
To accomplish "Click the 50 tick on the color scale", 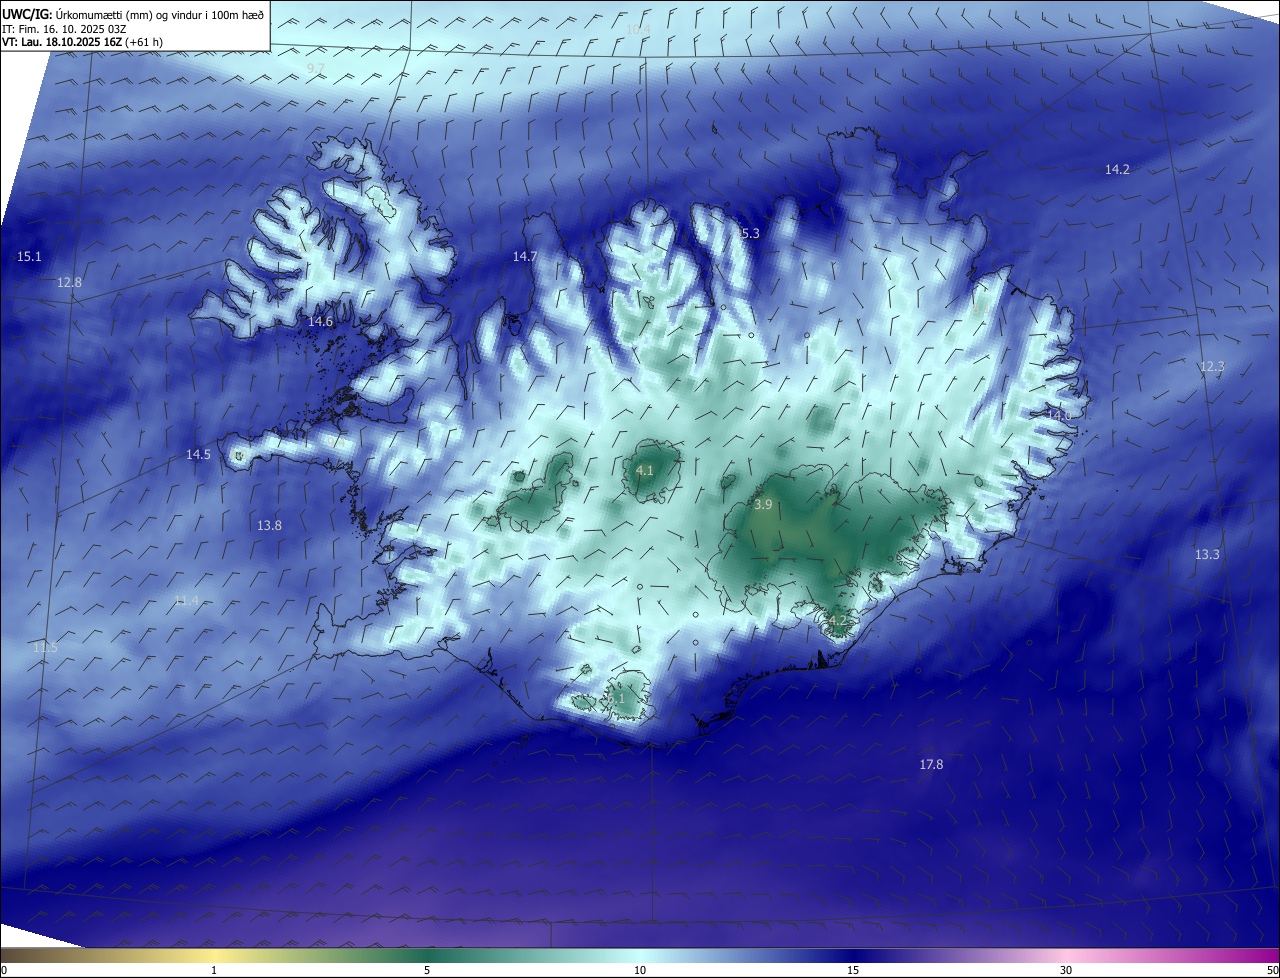I will [x=1273, y=970].
